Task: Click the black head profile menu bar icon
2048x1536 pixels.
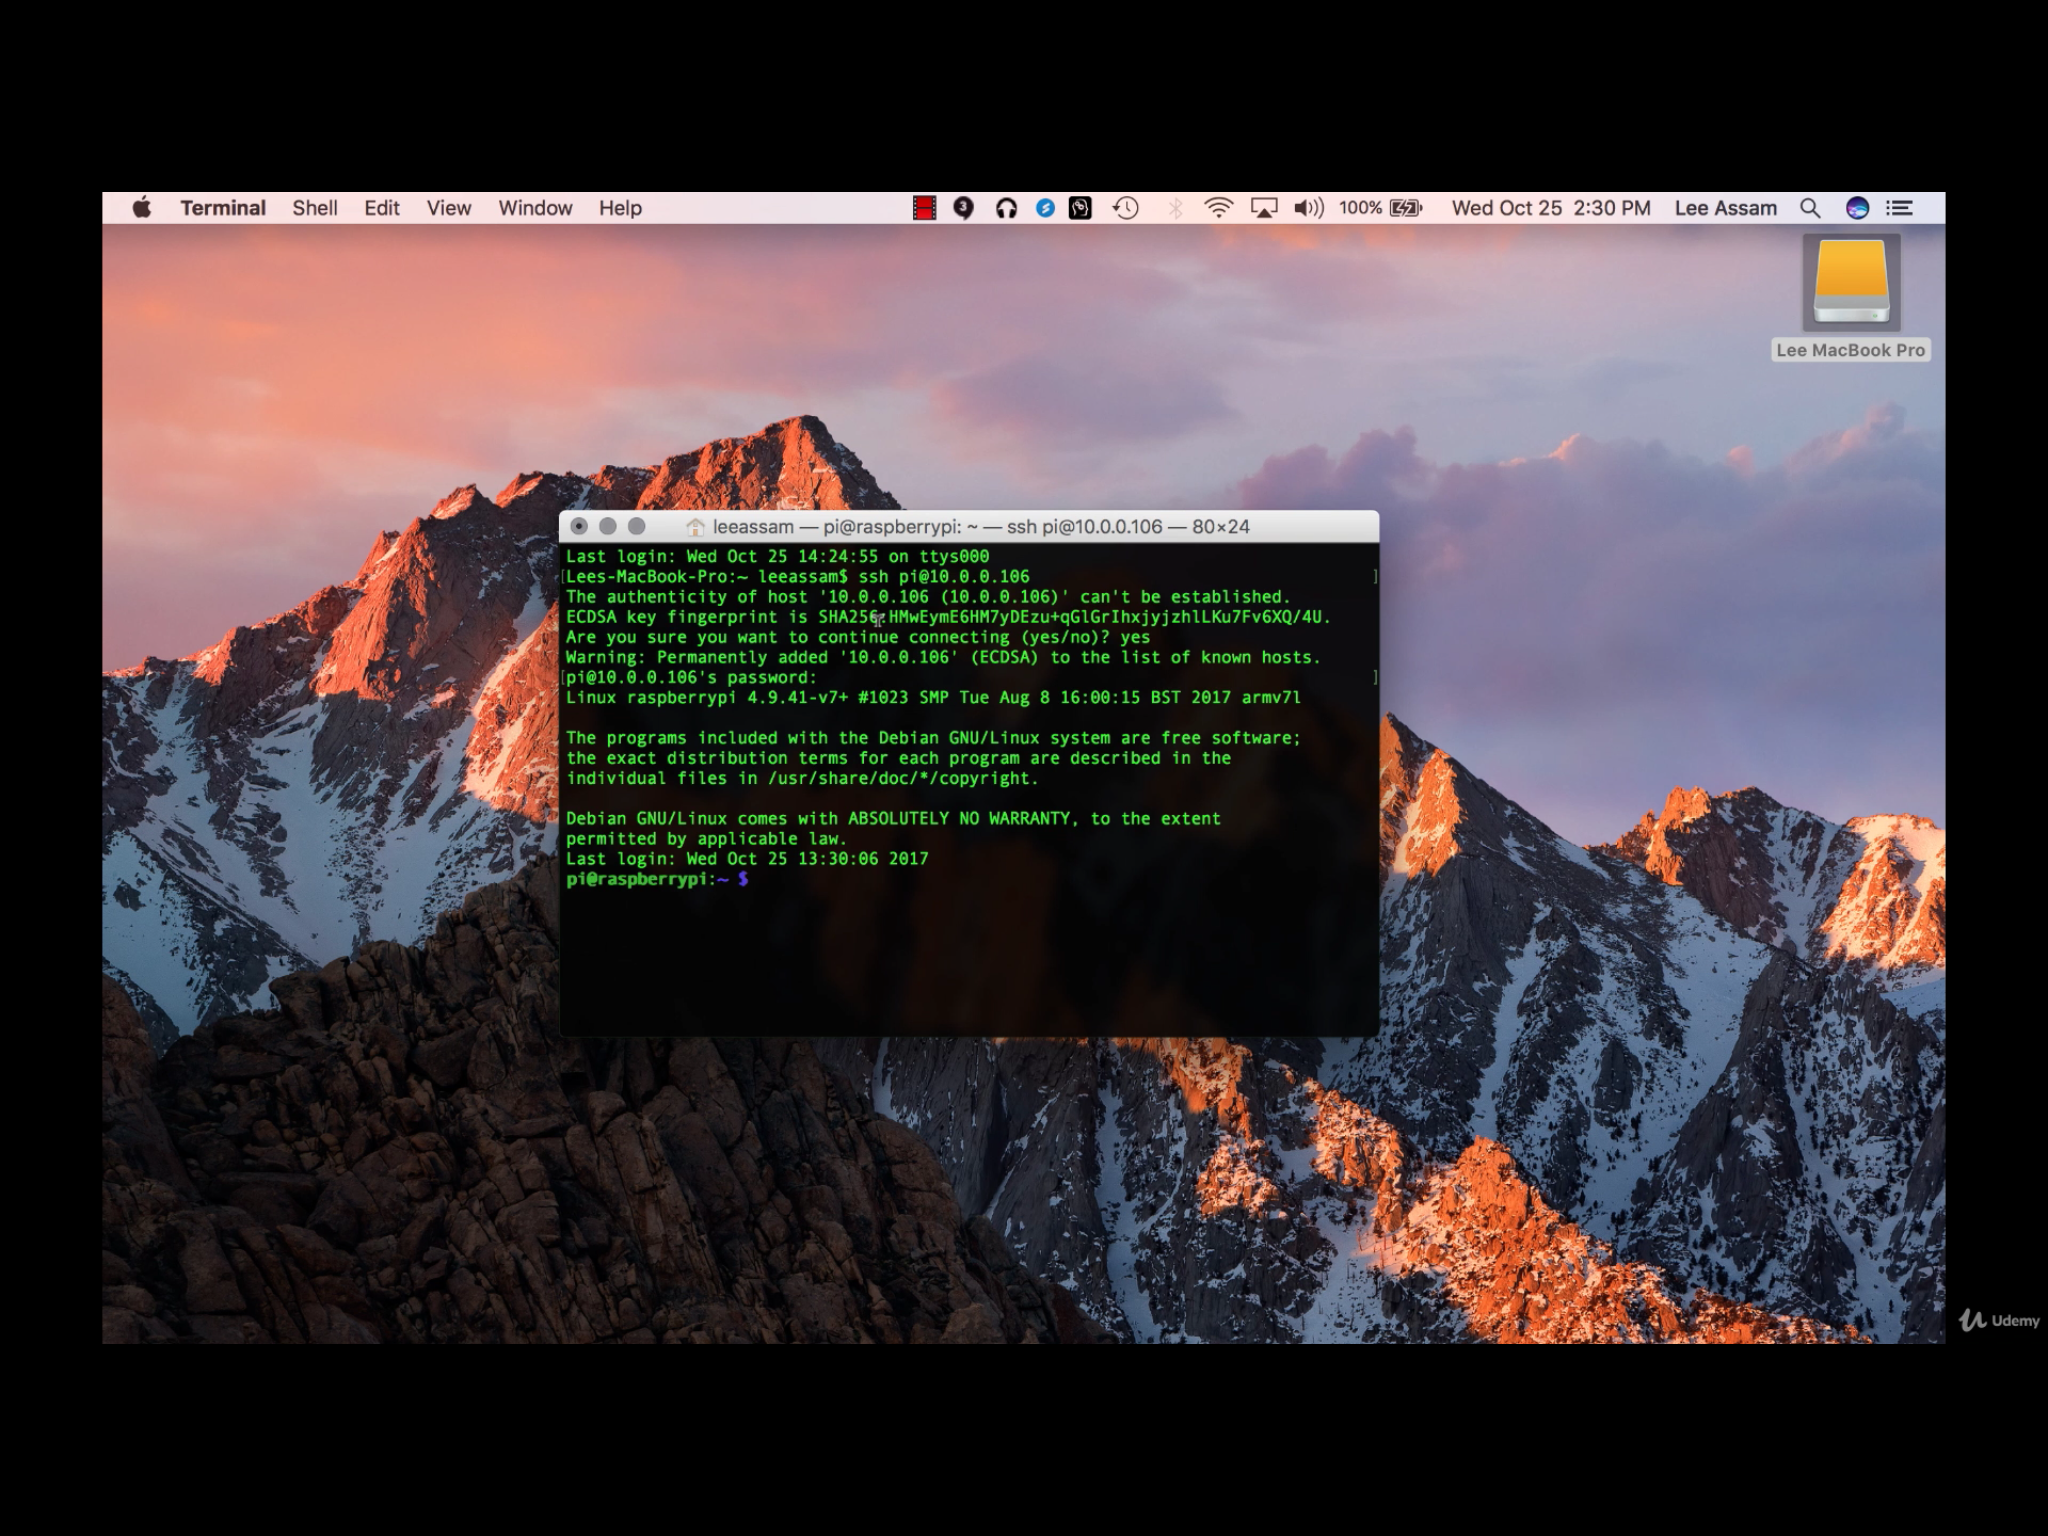Action: coord(1080,208)
